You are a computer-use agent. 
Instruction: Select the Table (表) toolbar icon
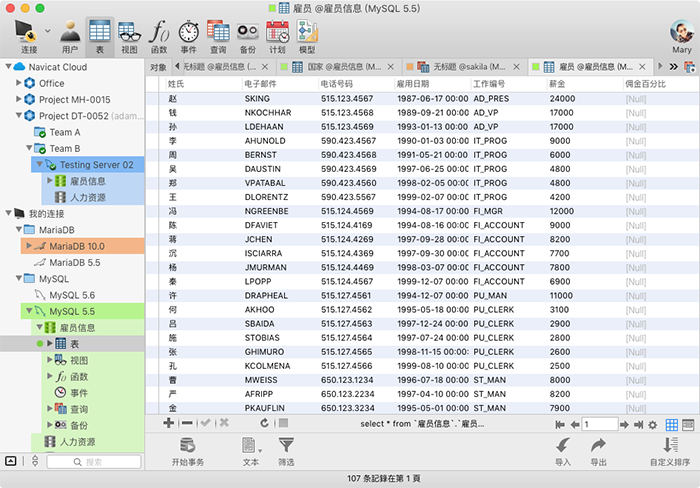click(x=100, y=37)
